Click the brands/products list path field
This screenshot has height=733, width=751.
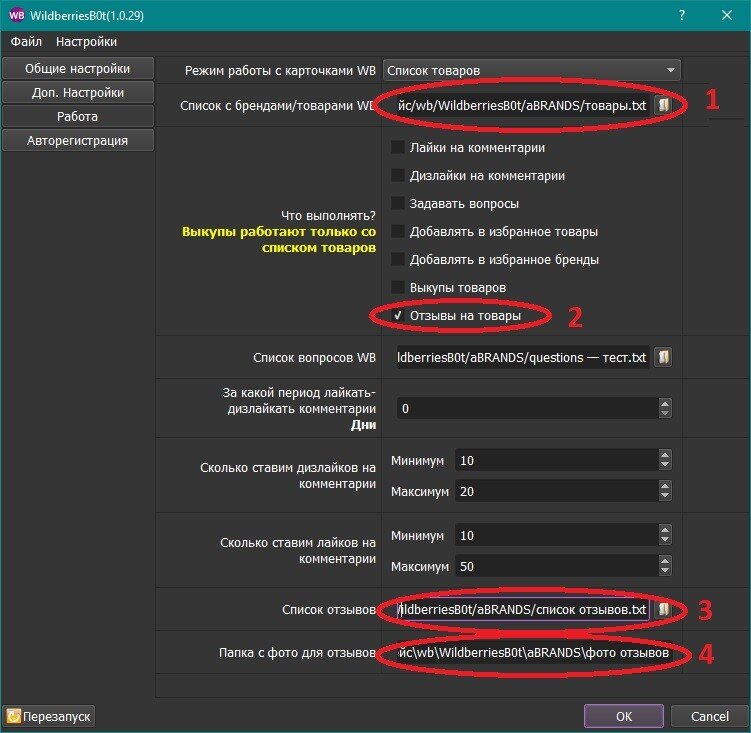point(523,104)
